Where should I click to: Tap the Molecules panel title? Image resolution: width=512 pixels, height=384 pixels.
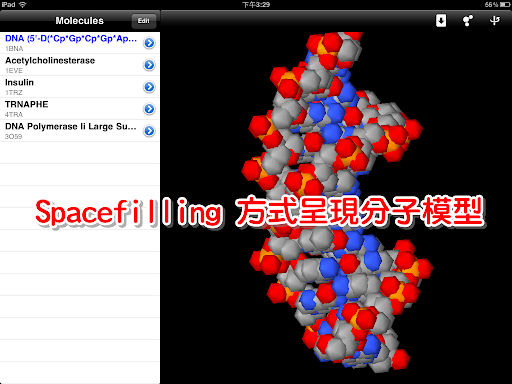(x=79, y=21)
